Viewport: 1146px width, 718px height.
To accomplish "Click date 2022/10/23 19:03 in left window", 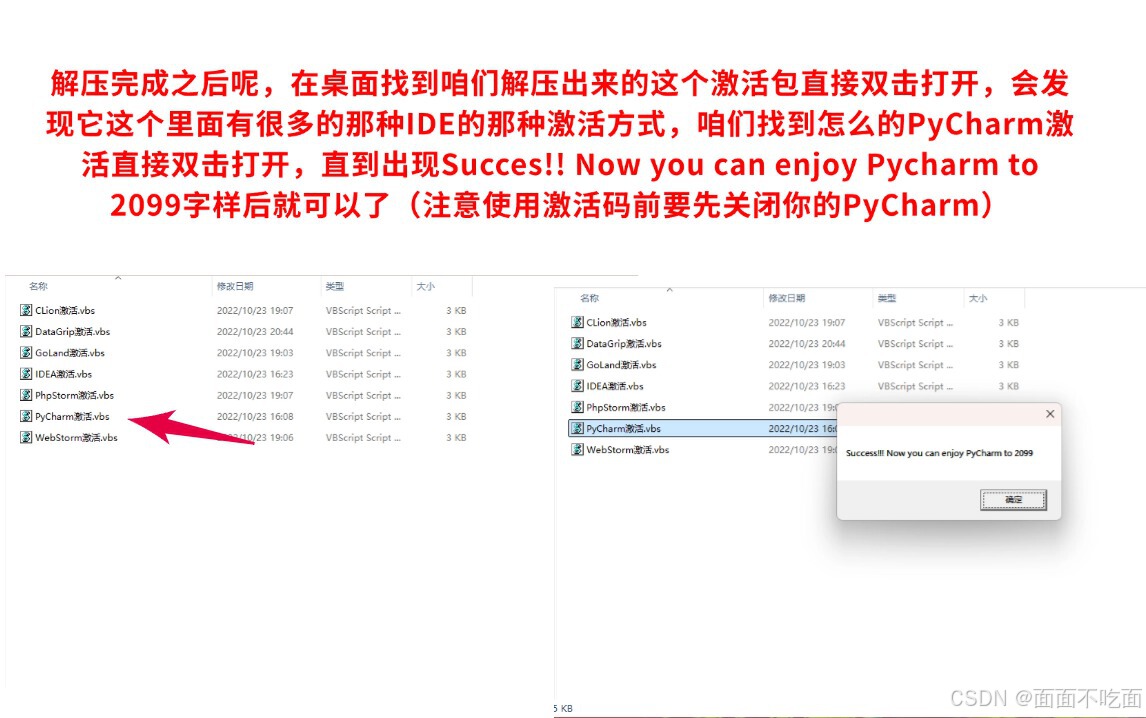I will pyautogui.click(x=255, y=352).
